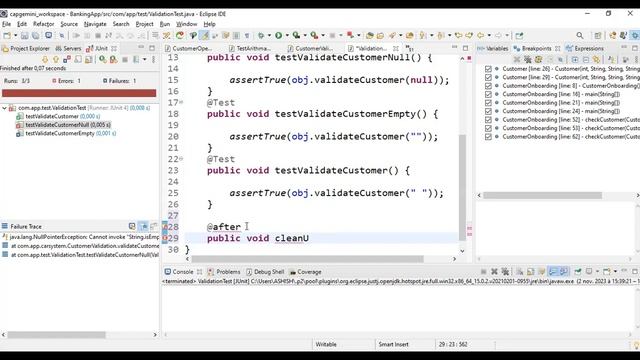Click the Debug bug icon in main toolbar
This screenshot has width=640, height=360.
[261, 36]
